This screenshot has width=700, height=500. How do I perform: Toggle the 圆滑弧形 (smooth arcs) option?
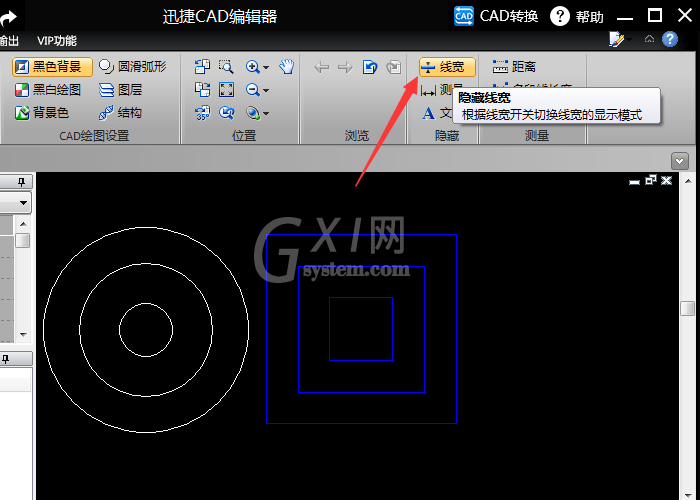coord(132,67)
